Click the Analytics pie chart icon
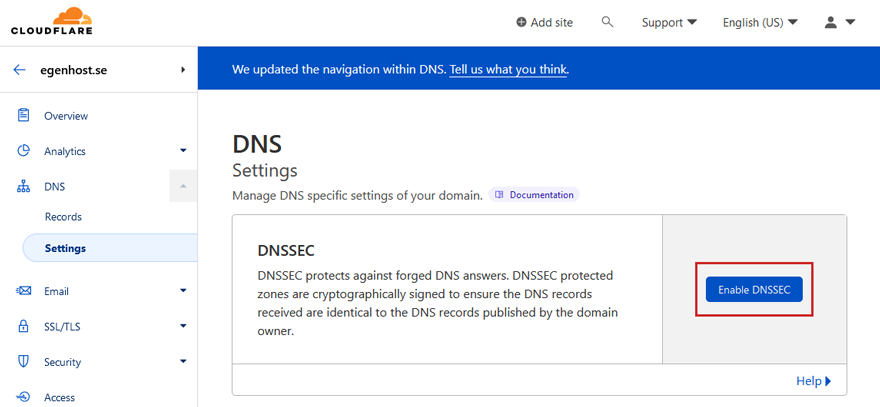The image size is (880, 407). tap(23, 151)
